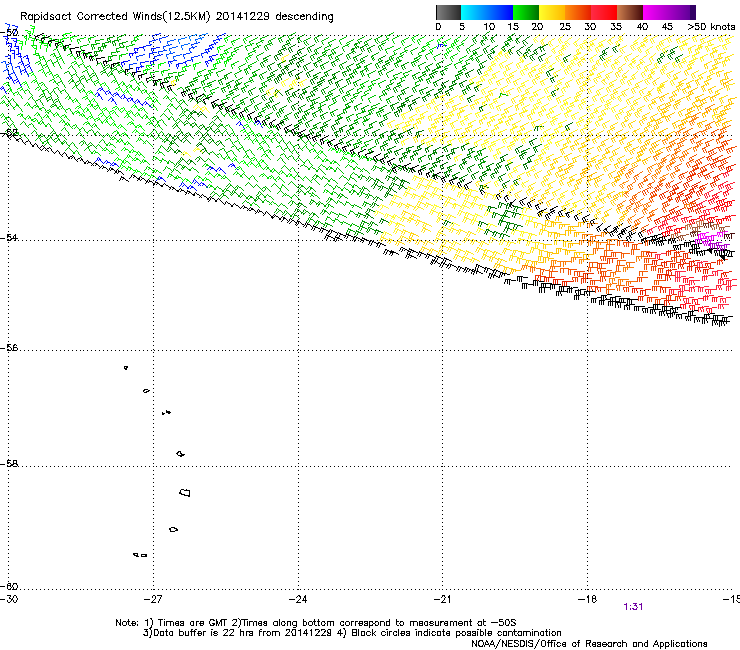Screen dimensions: 740x650
Task: Click the purple '1:31' time label
Action: point(633,607)
